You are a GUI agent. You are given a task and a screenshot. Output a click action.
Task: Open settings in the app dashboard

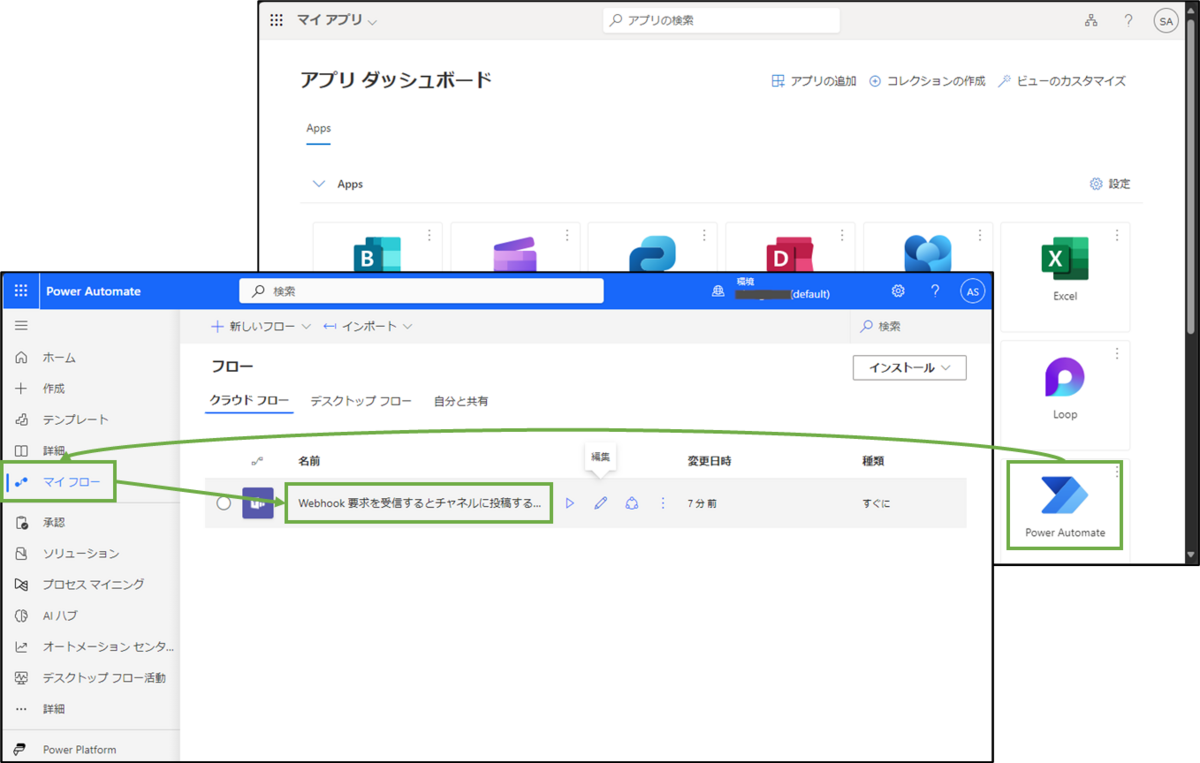click(x=1110, y=184)
